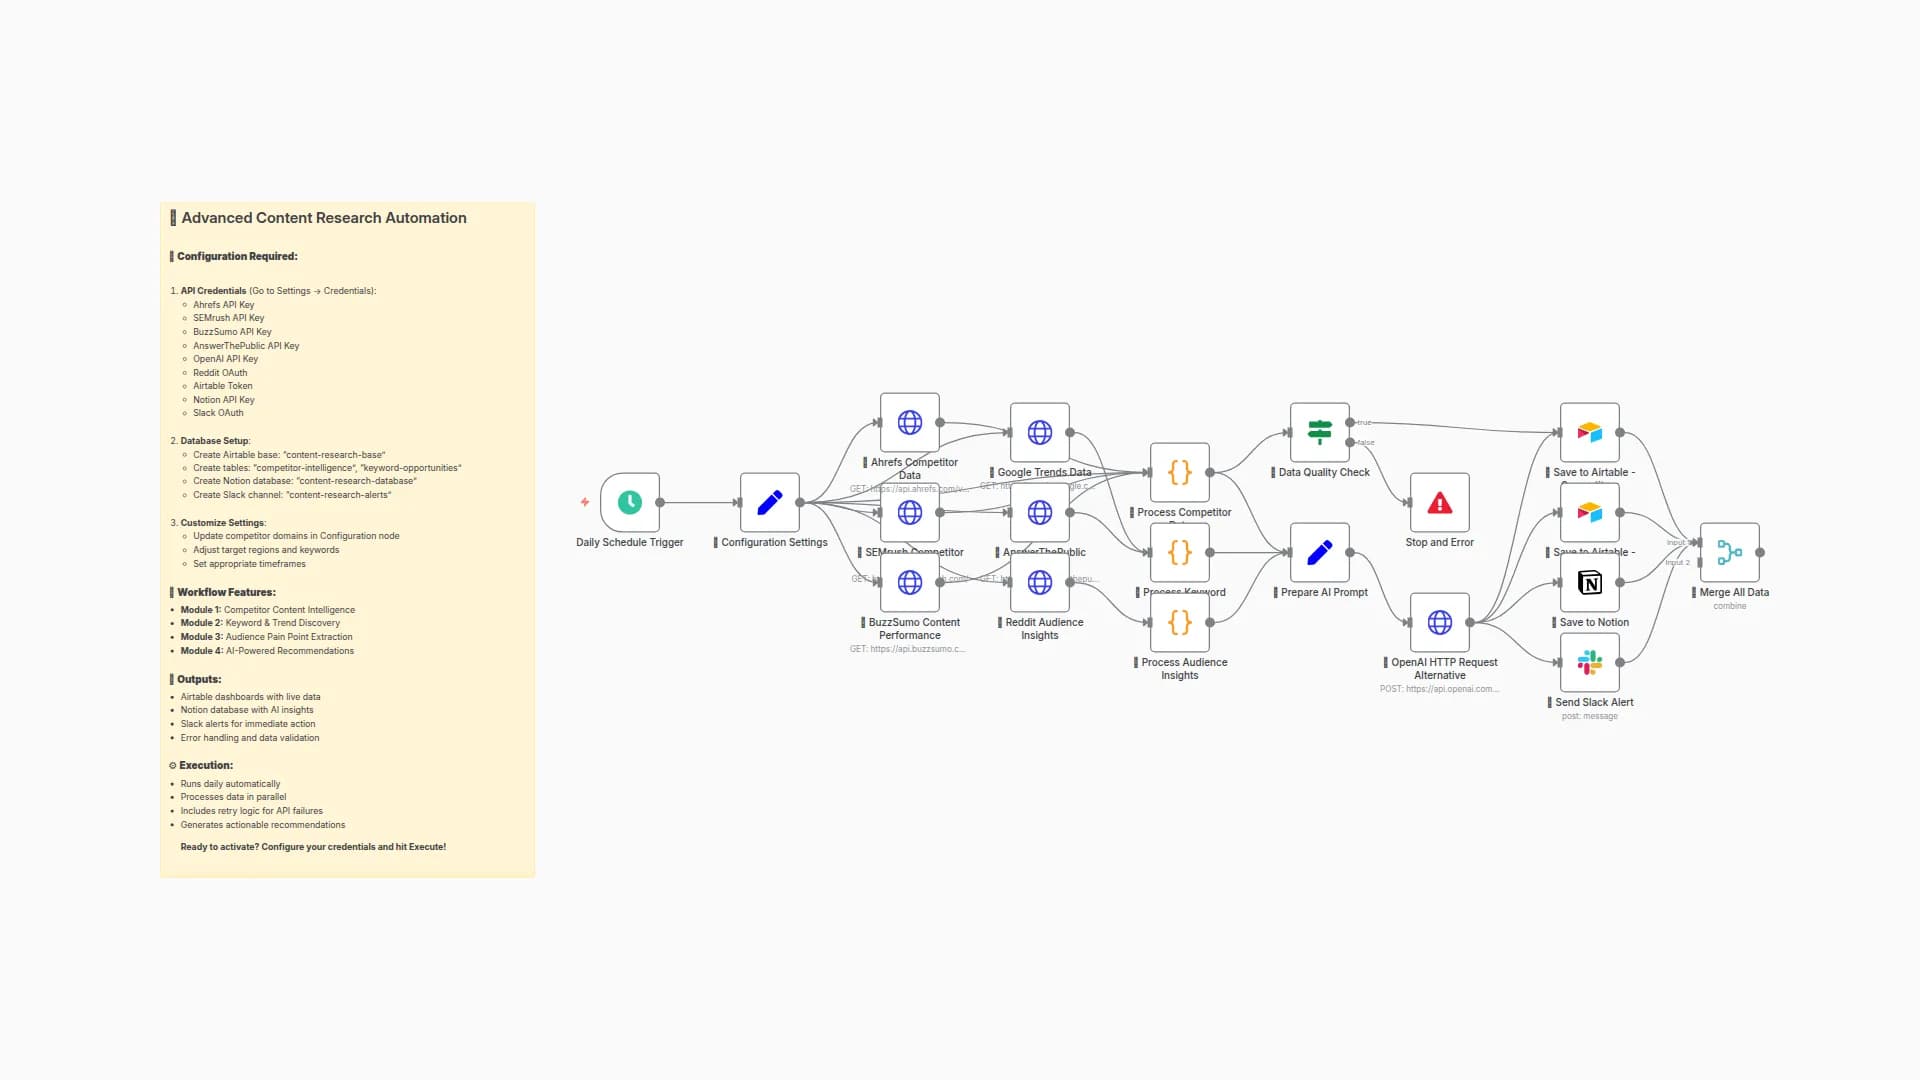Select the Send Slack Alert Slack icon
The height and width of the screenshot is (1080, 1920).
pos(1589,661)
